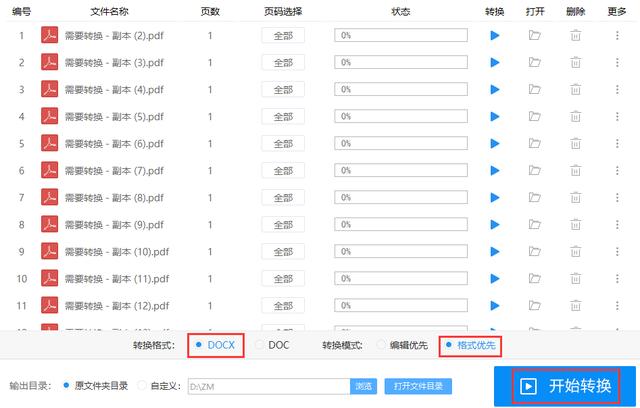Select DOC conversion format
Screen dimensions: 640x408
point(272,345)
